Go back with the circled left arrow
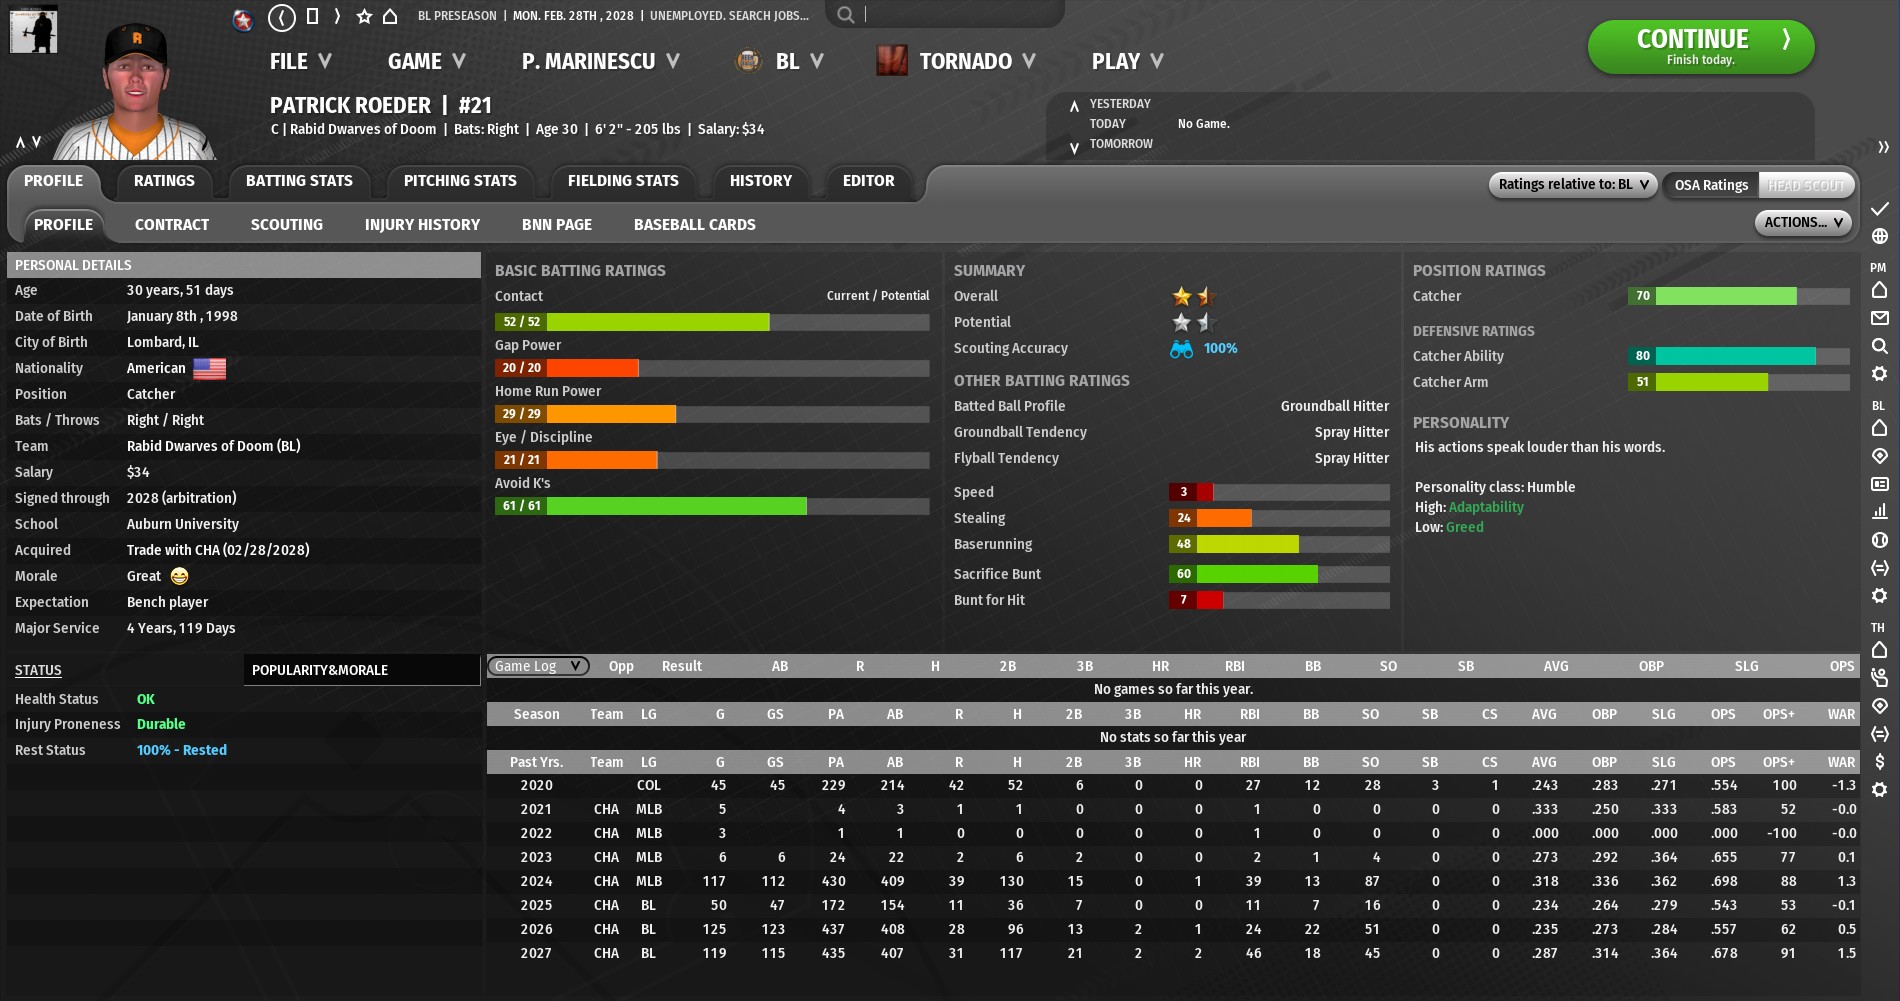Screen dimensions: 1900x1001 point(282,16)
